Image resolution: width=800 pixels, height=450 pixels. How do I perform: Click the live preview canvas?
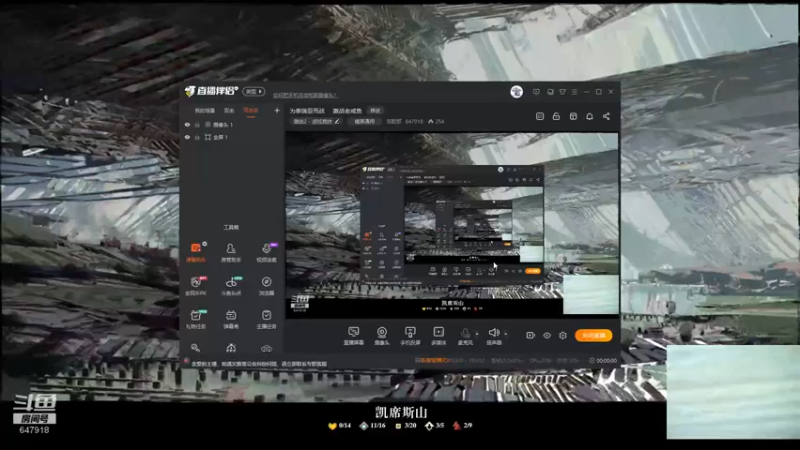coord(452,226)
